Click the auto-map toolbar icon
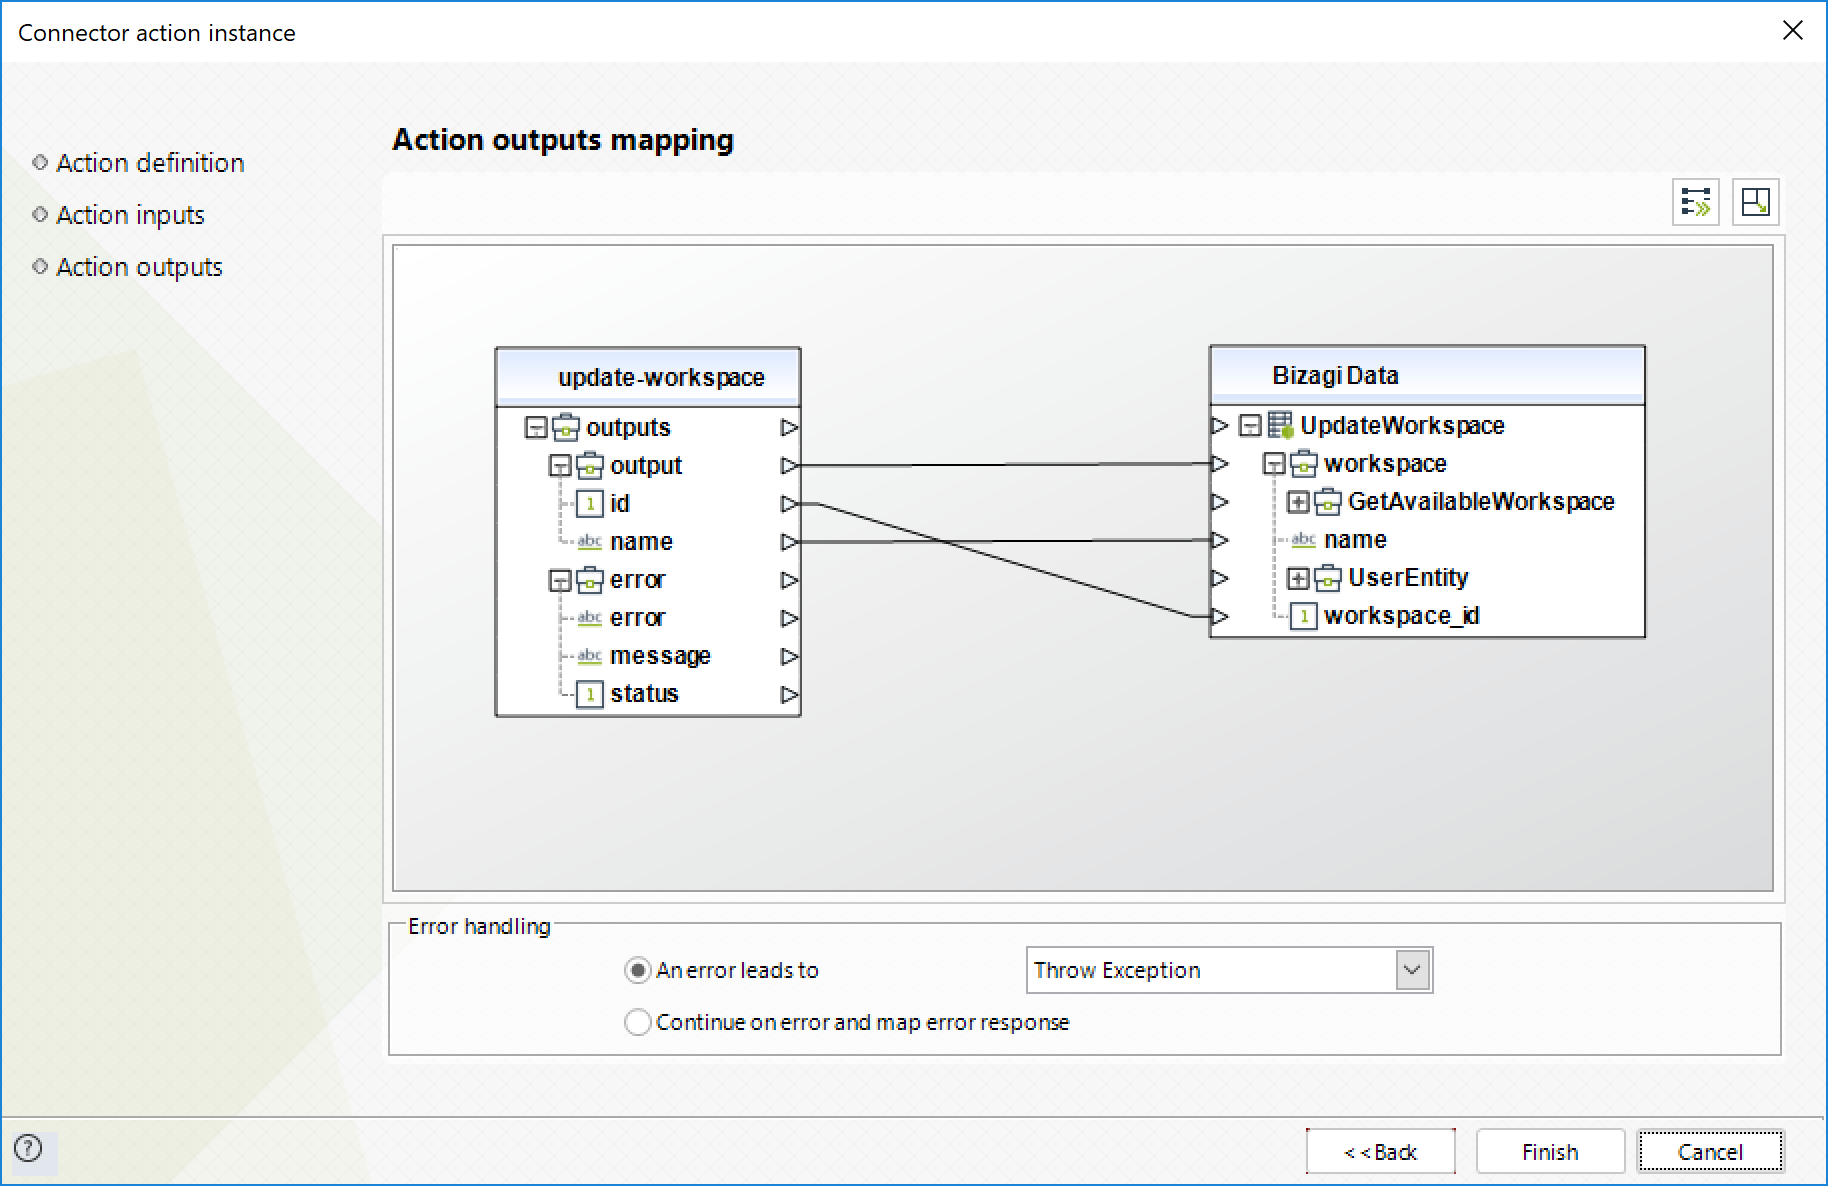This screenshot has width=1828, height=1186. tap(1695, 202)
